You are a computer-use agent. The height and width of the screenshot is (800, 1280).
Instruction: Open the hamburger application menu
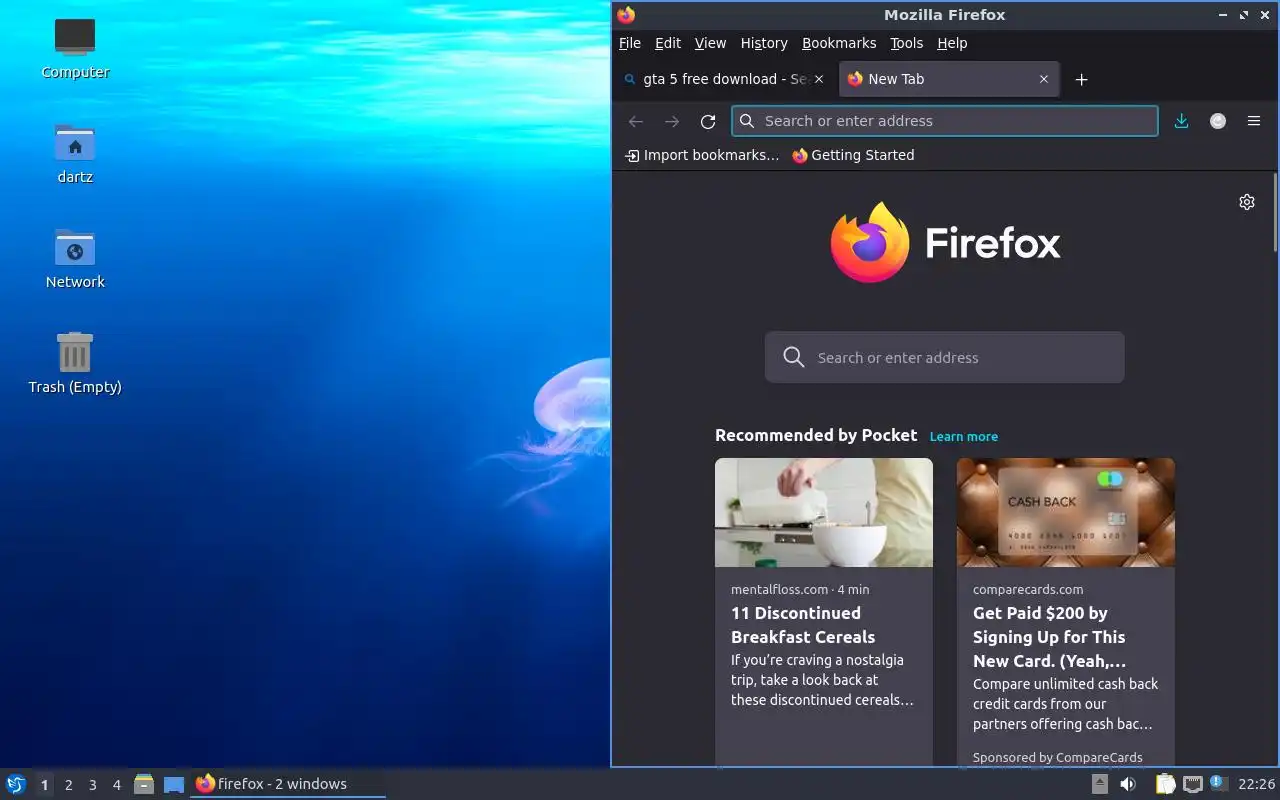pos(1253,121)
